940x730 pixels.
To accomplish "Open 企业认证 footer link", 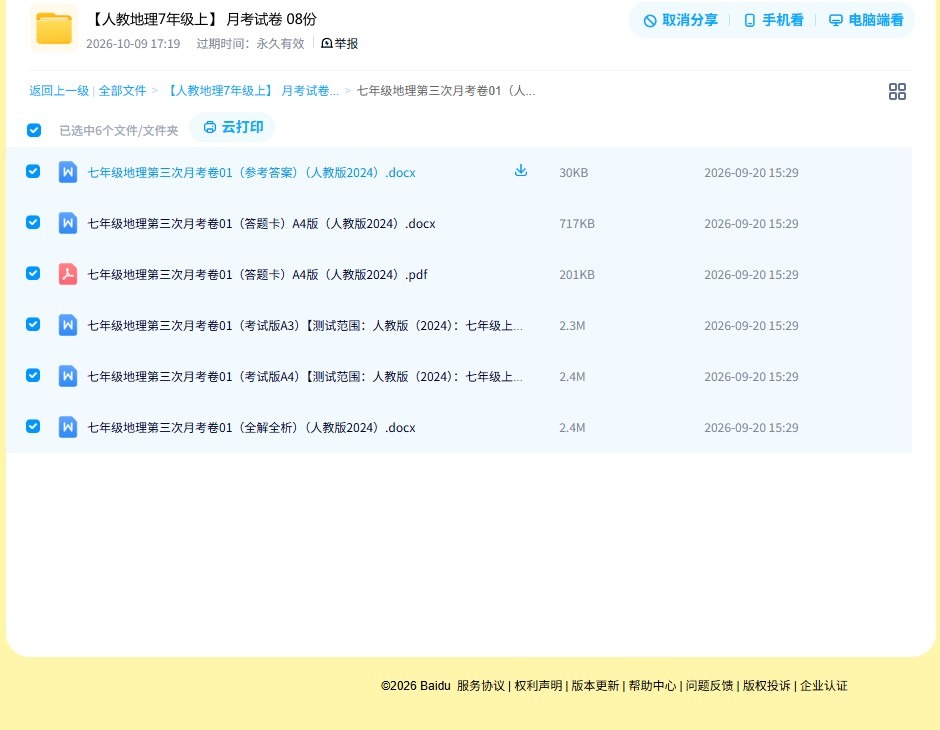I will point(824,686).
